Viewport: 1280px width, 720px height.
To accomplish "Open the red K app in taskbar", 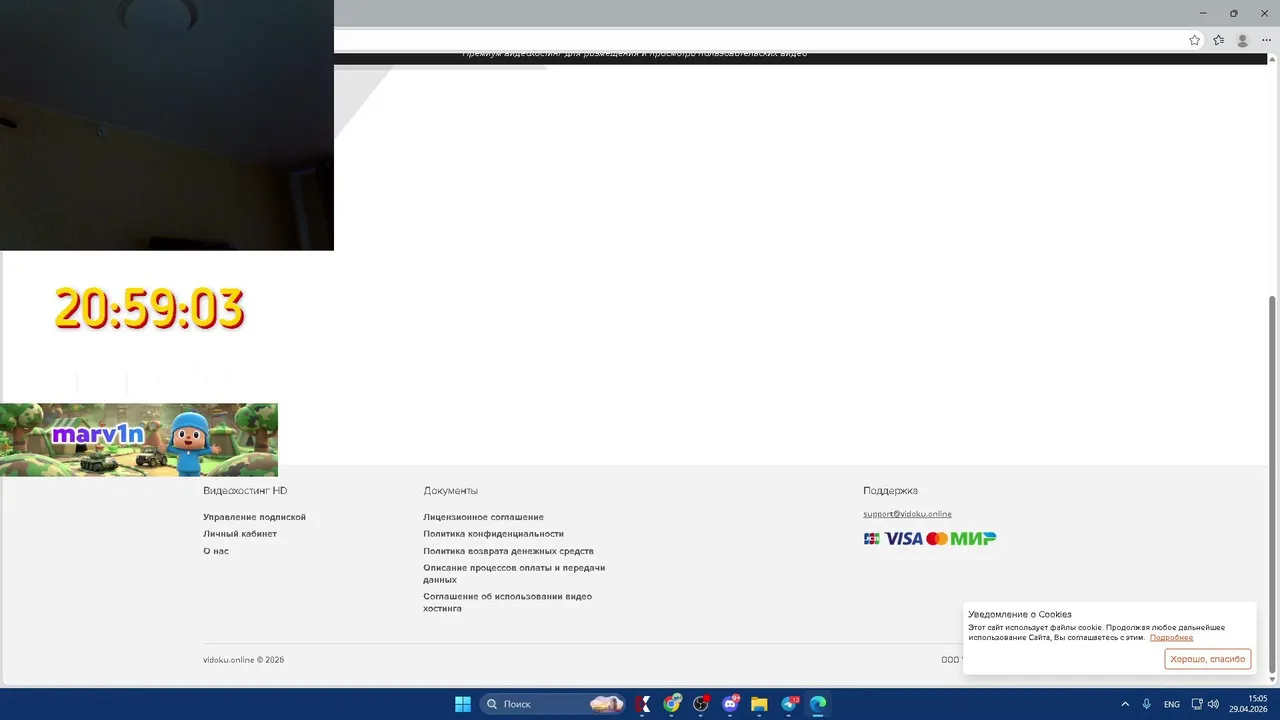I will coord(644,704).
